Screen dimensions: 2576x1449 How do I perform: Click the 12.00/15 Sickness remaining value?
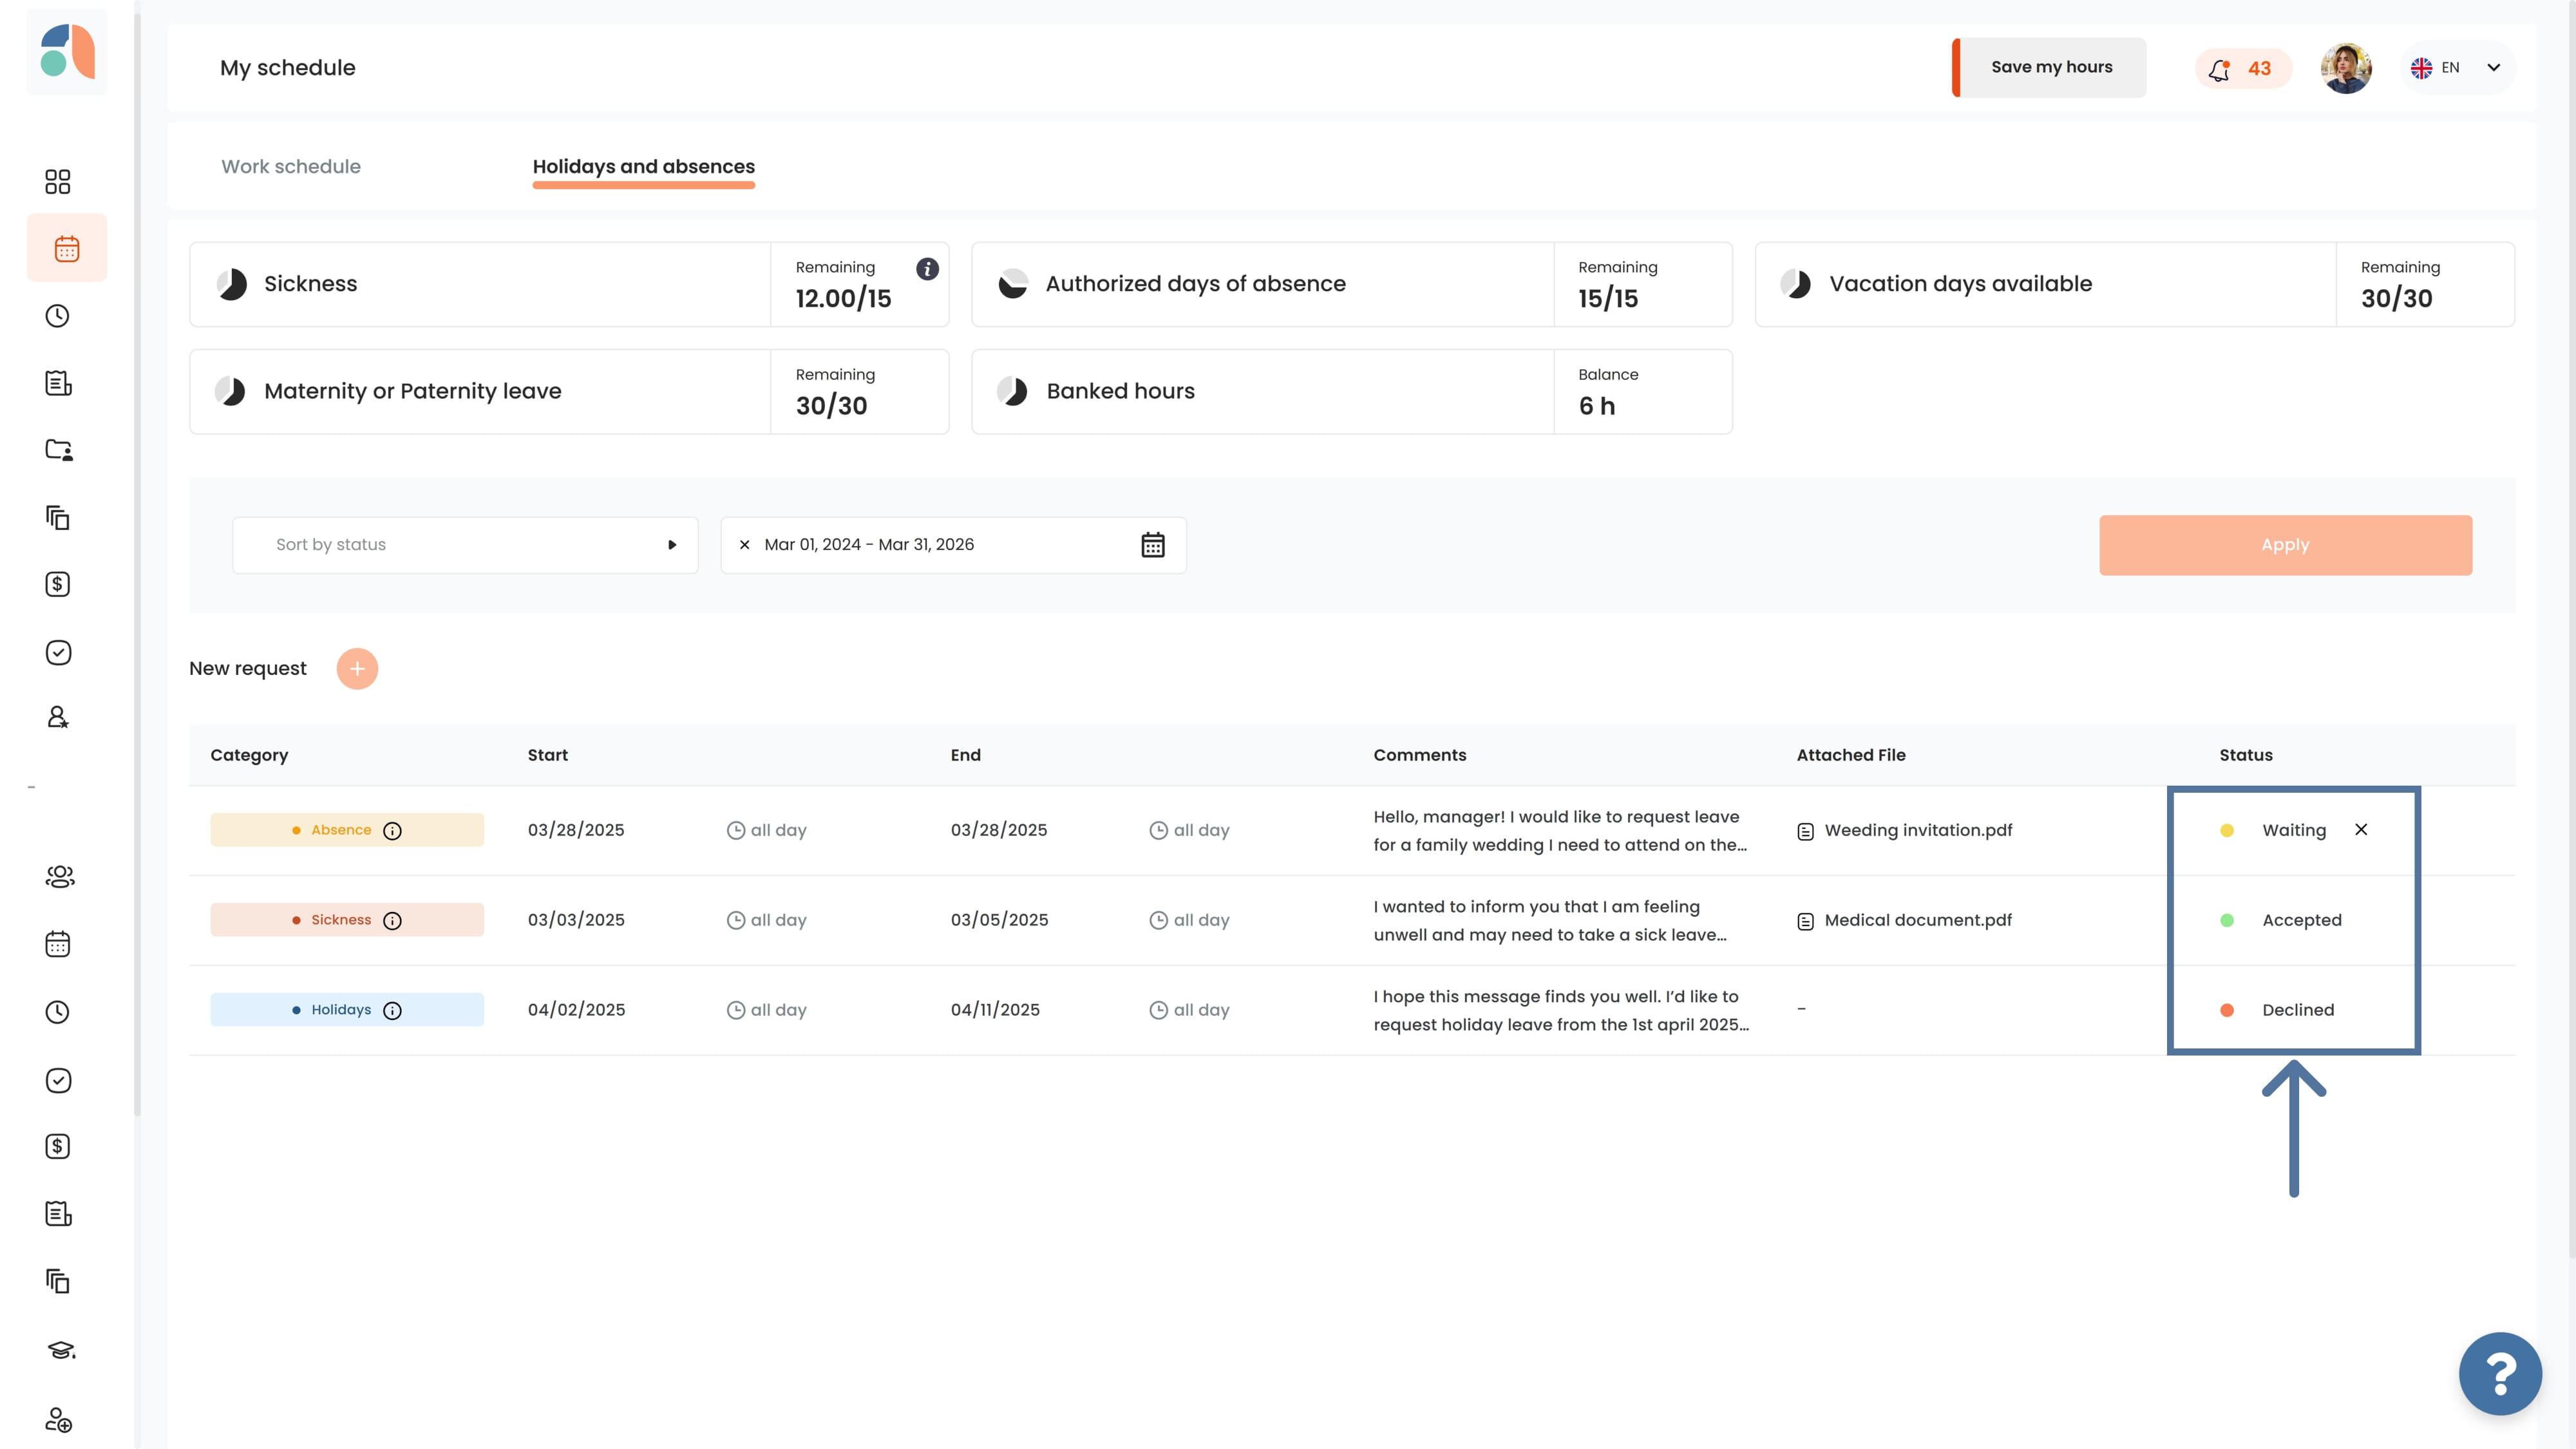click(843, 299)
